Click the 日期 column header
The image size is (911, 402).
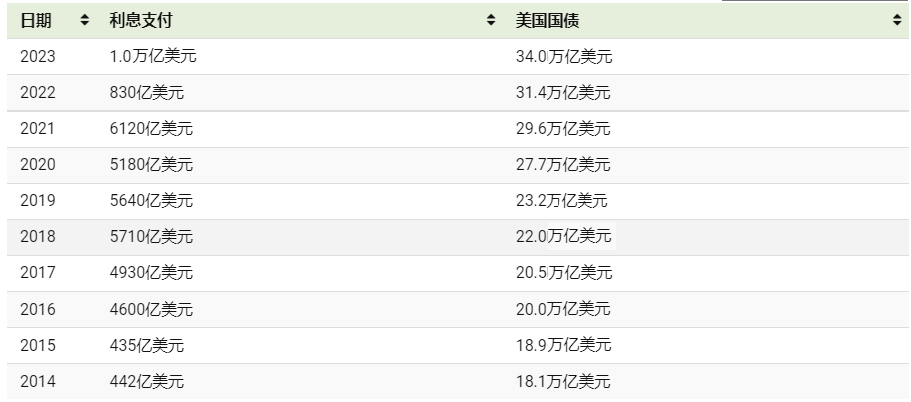click(x=37, y=21)
